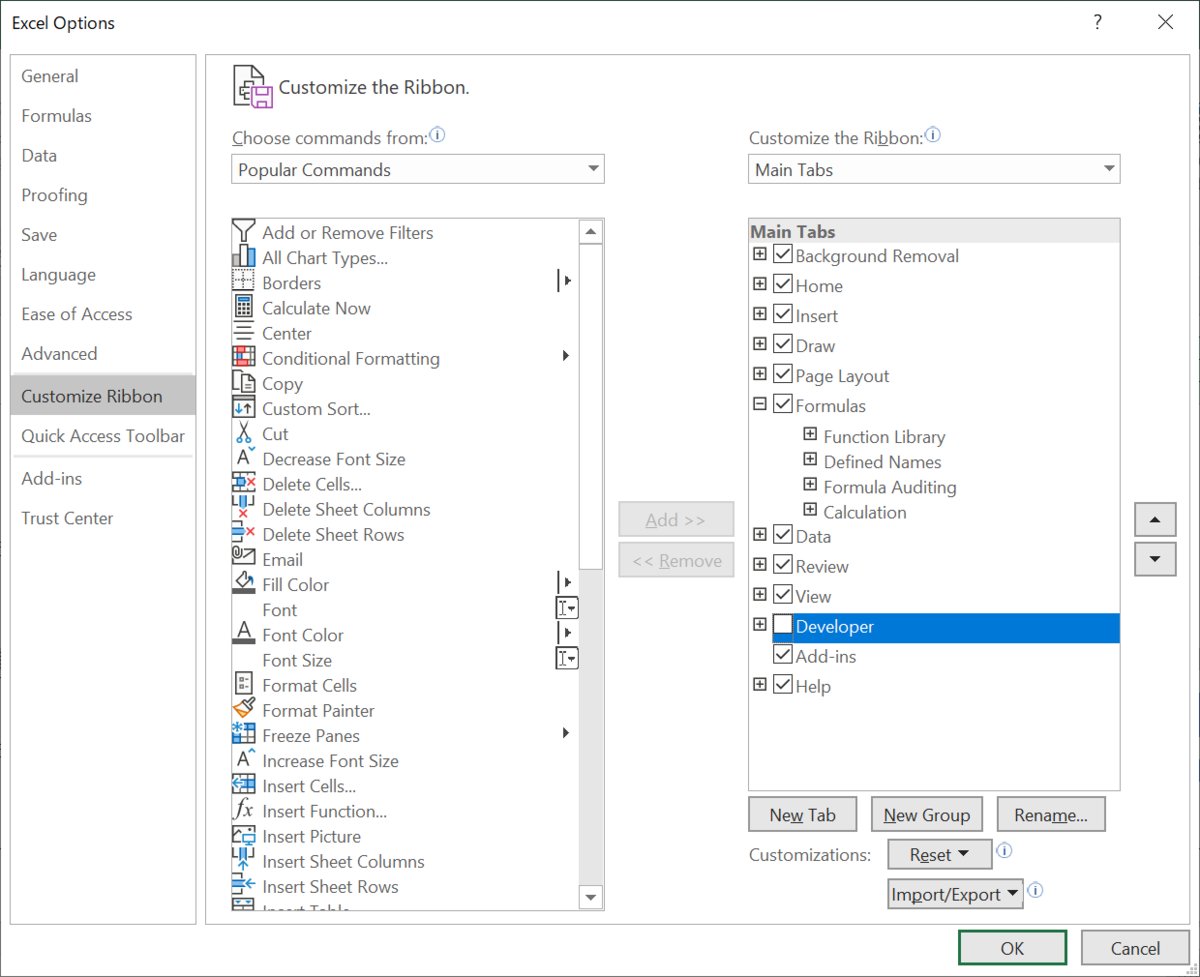Click the Decrease Font Size icon
The height and width of the screenshot is (977, 1200).
pos(244,458)
